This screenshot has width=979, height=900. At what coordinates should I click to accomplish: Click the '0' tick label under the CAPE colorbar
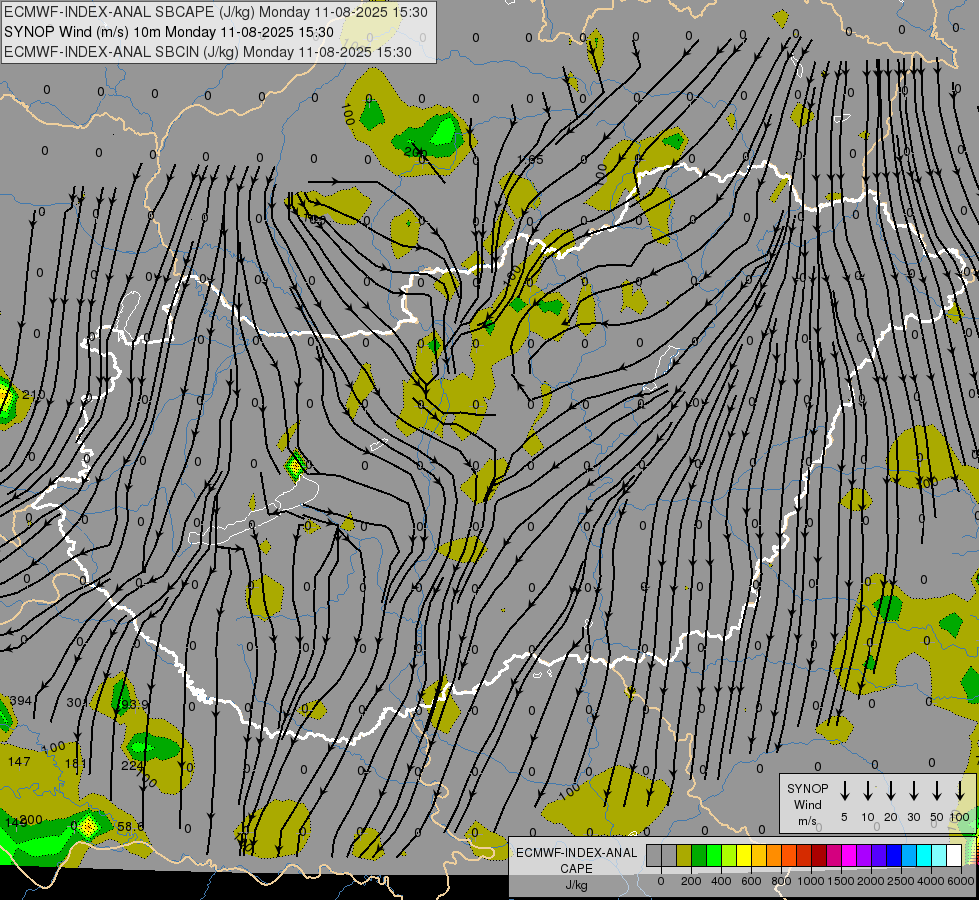[661, 881]
